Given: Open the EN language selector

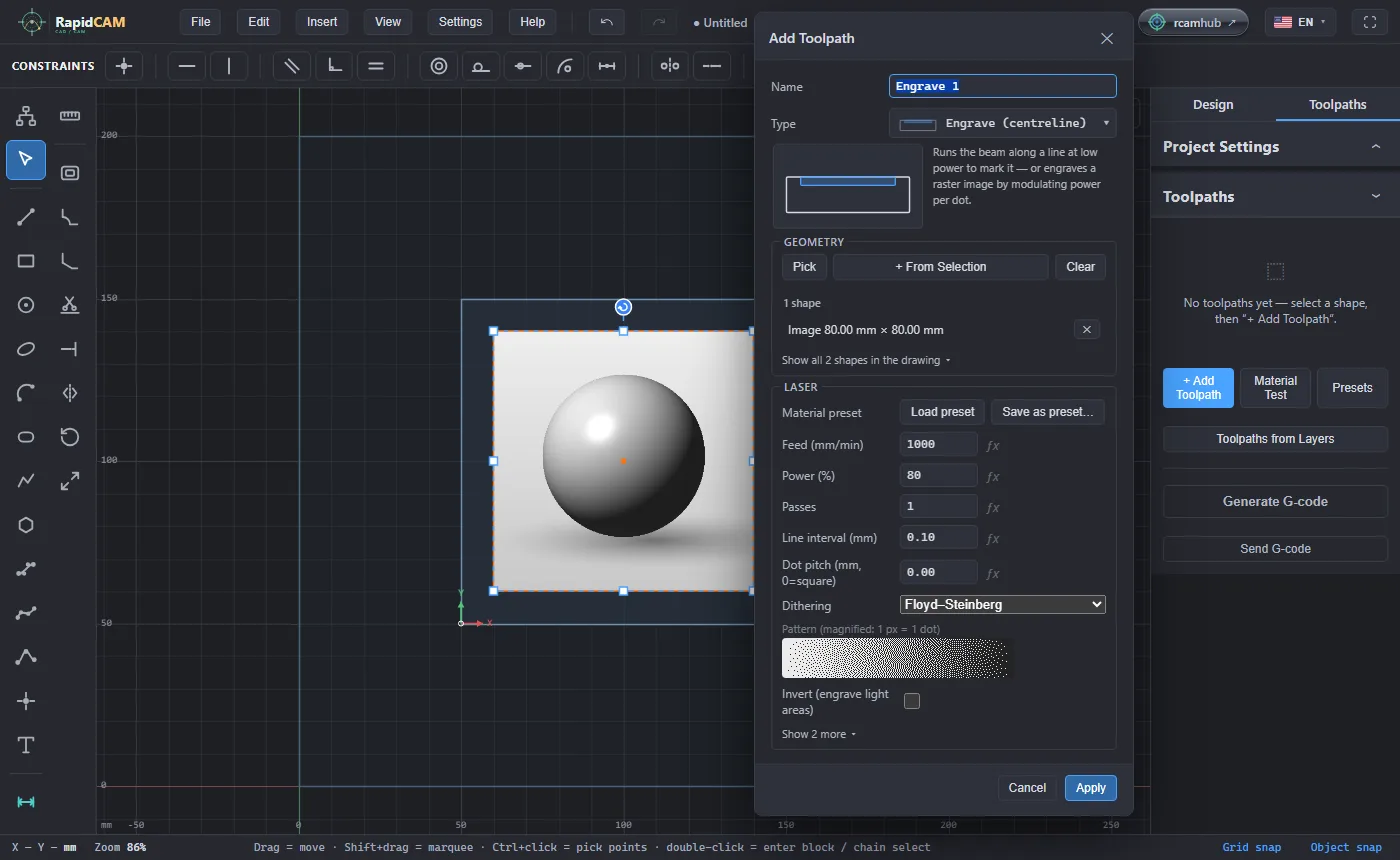Looking at the screenshot, I should (x=1300, y=22).
